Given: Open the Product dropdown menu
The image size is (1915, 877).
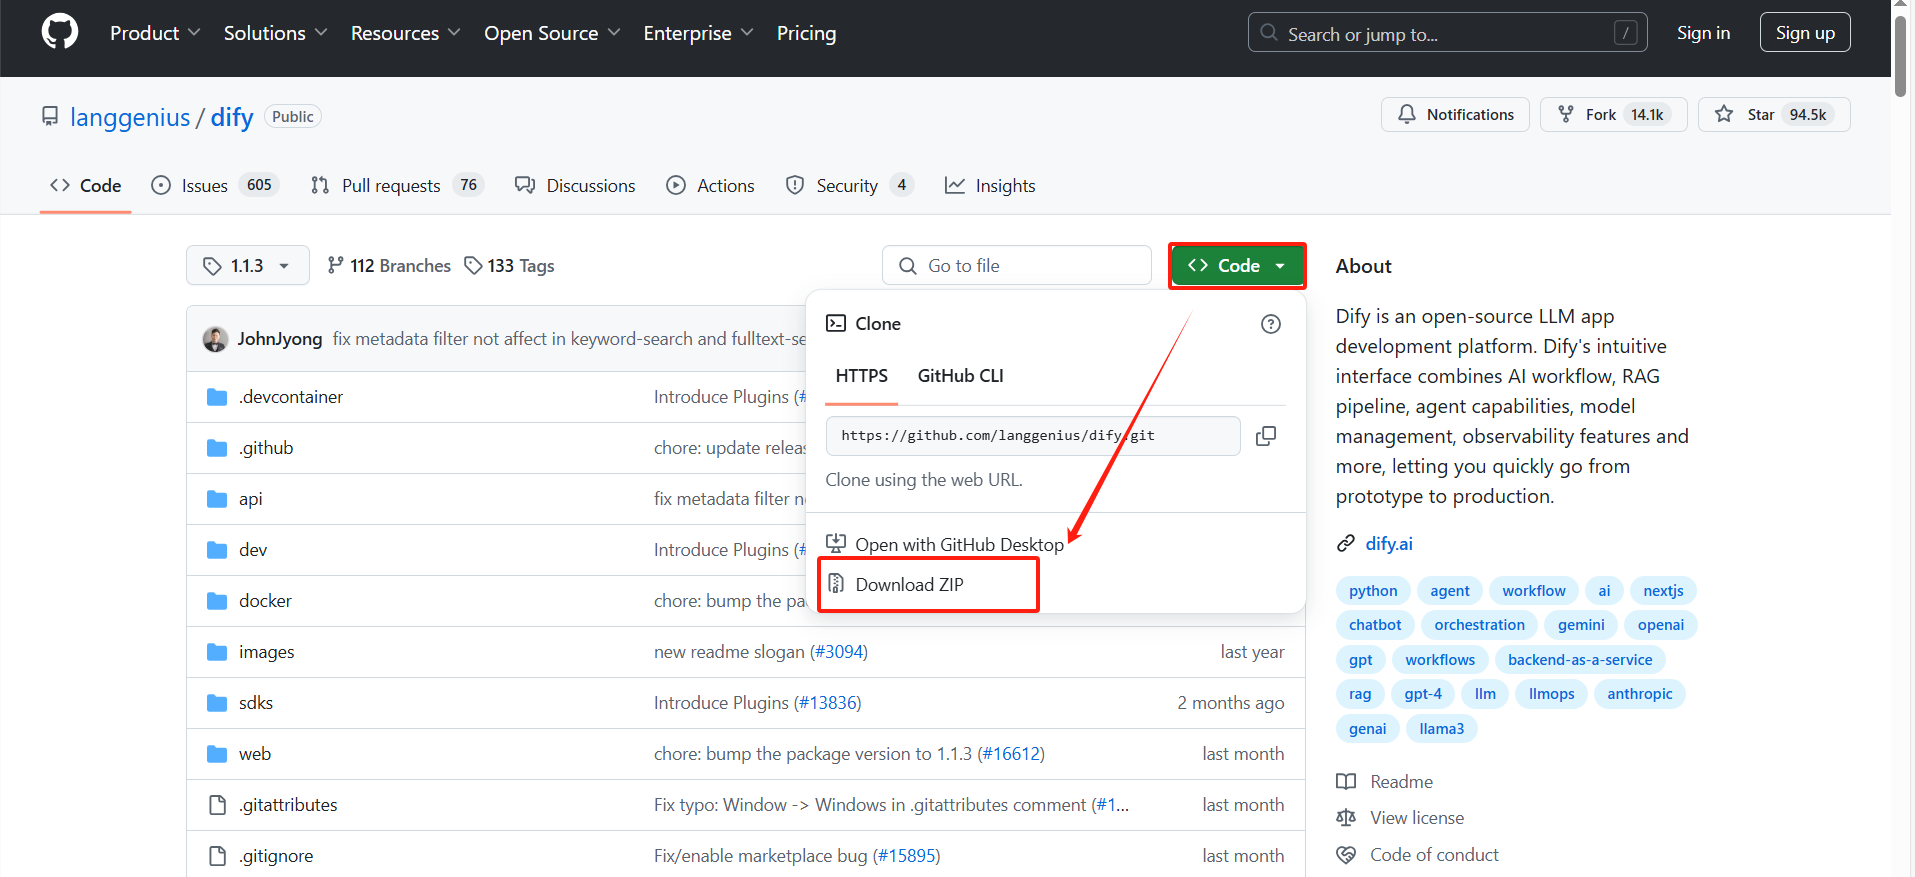Looking at the screenshot, I should (x=155, y=33).
